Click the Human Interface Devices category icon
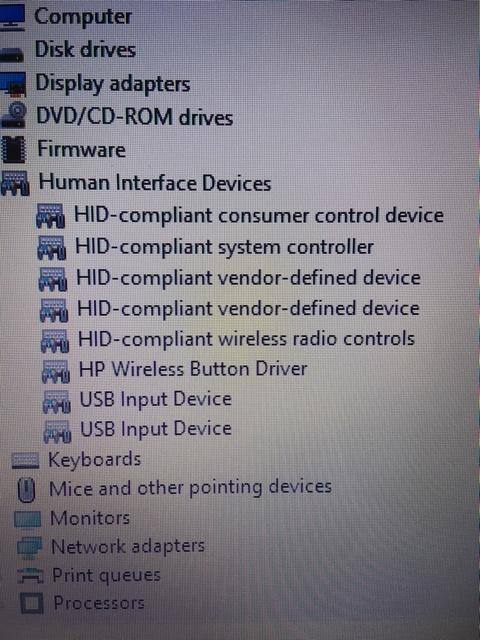 (x=15, y=183)
